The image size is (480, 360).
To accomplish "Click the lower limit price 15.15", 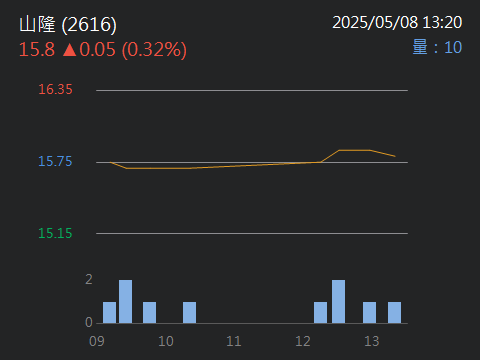I will click(x=55, y=233).
